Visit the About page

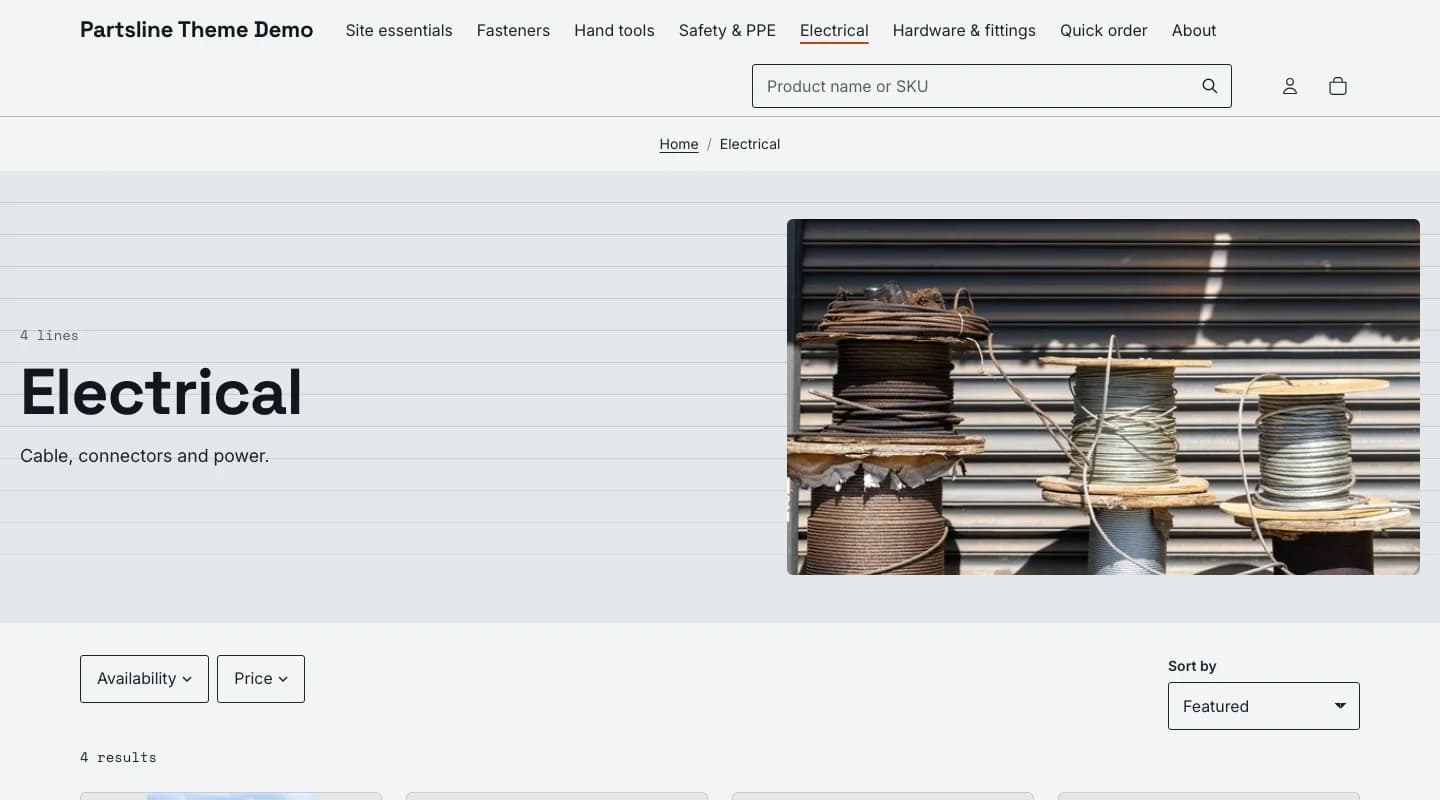1194,31
